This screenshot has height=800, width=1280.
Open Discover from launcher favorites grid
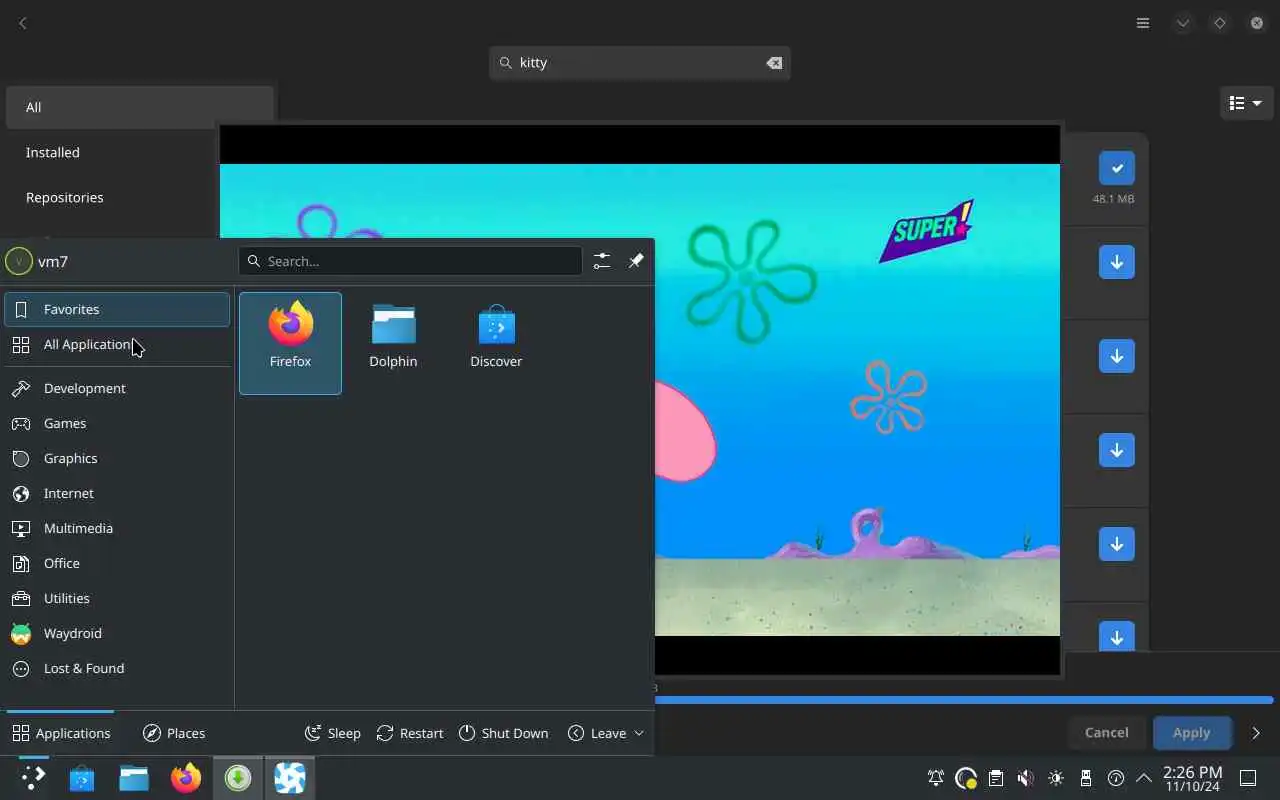(x=496, y=343)
